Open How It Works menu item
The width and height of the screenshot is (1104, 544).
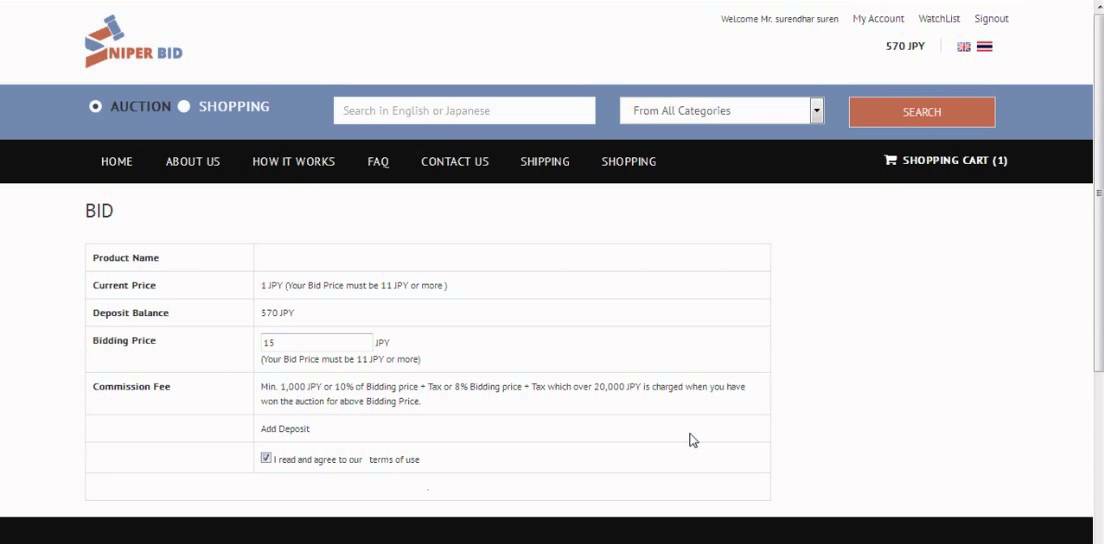click(294, 161)
